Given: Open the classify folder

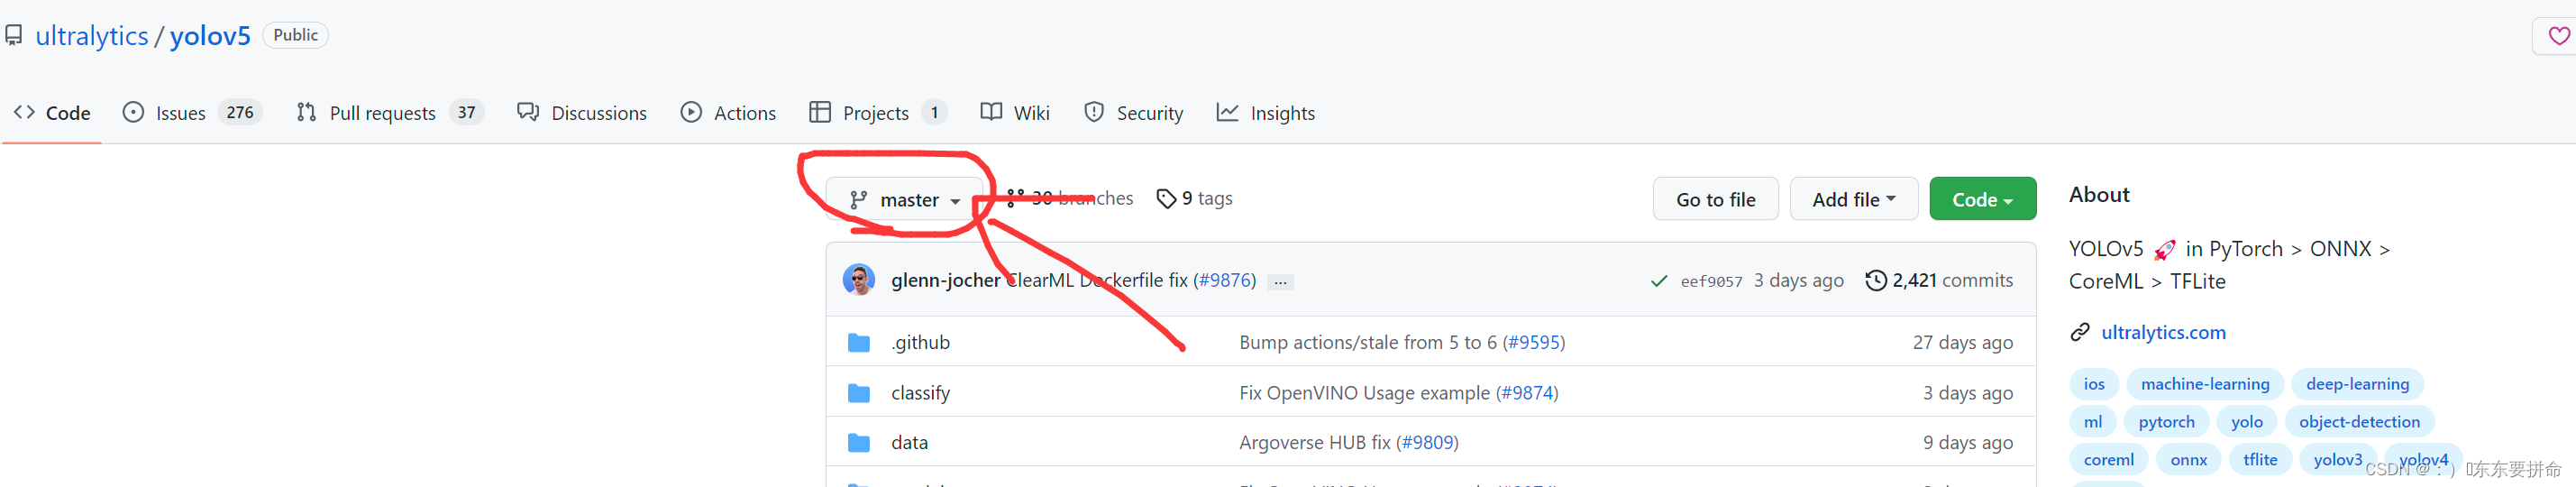Looking at the screenshot, I should pos(920,393).
